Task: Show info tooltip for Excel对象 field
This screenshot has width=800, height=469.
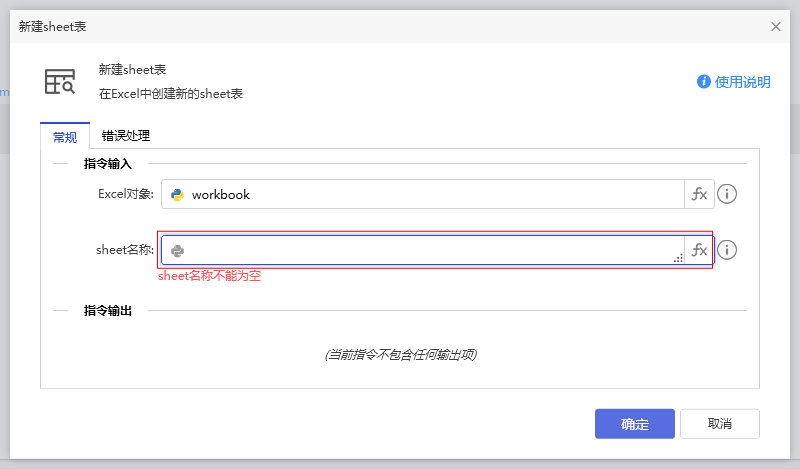Action: (727, 194)
